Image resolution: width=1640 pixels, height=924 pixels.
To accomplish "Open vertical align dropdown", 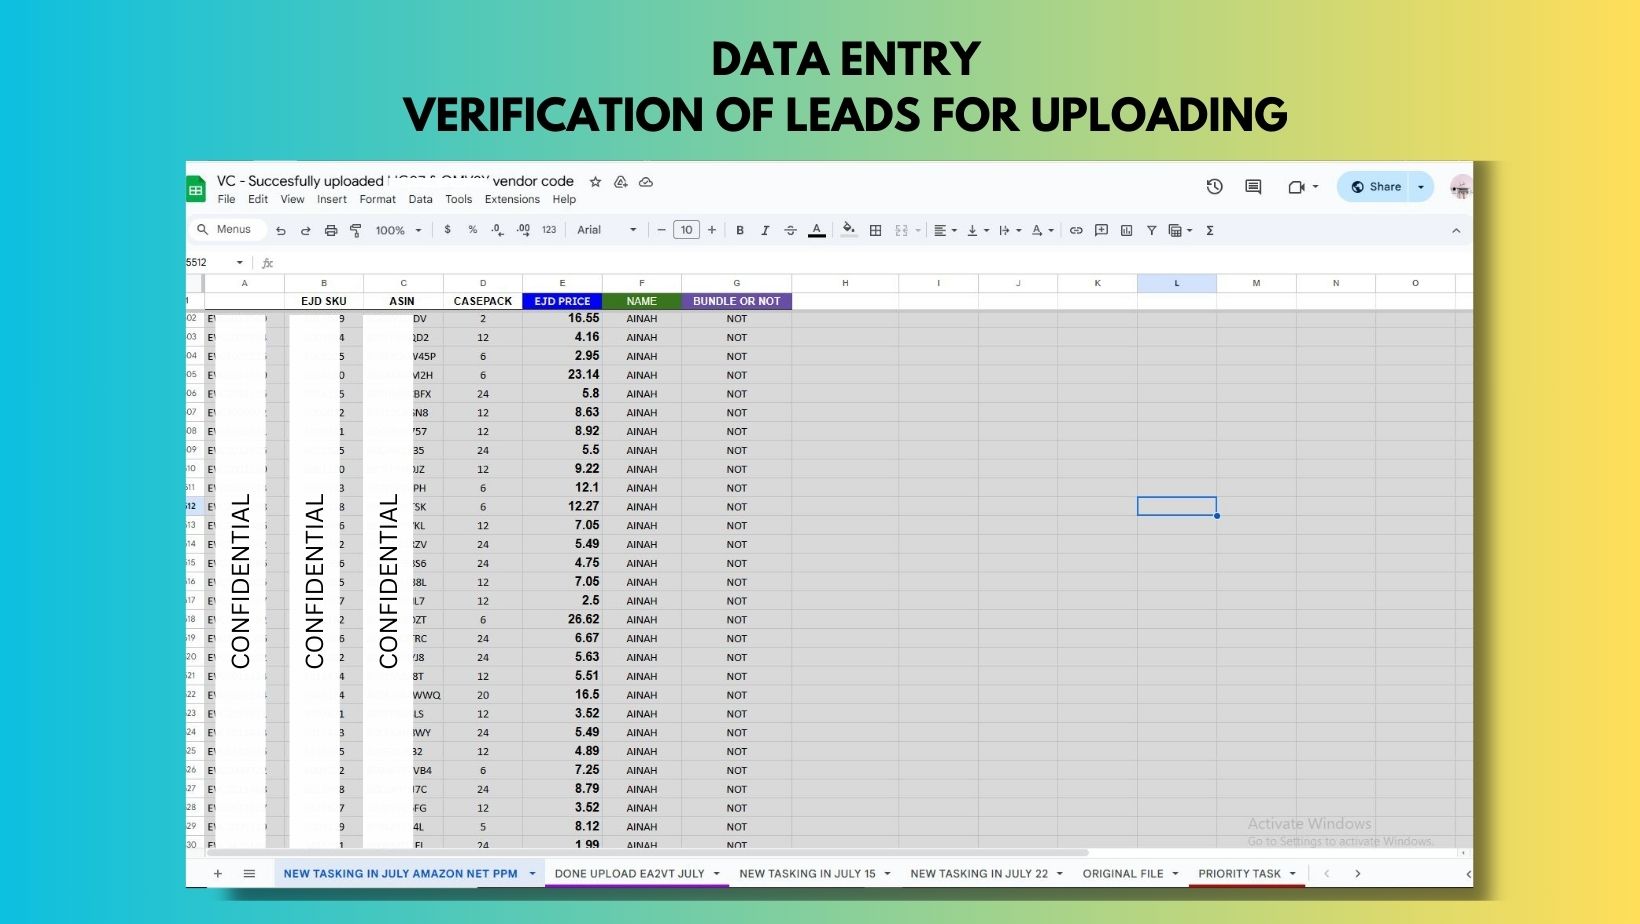I will point(978,230).
